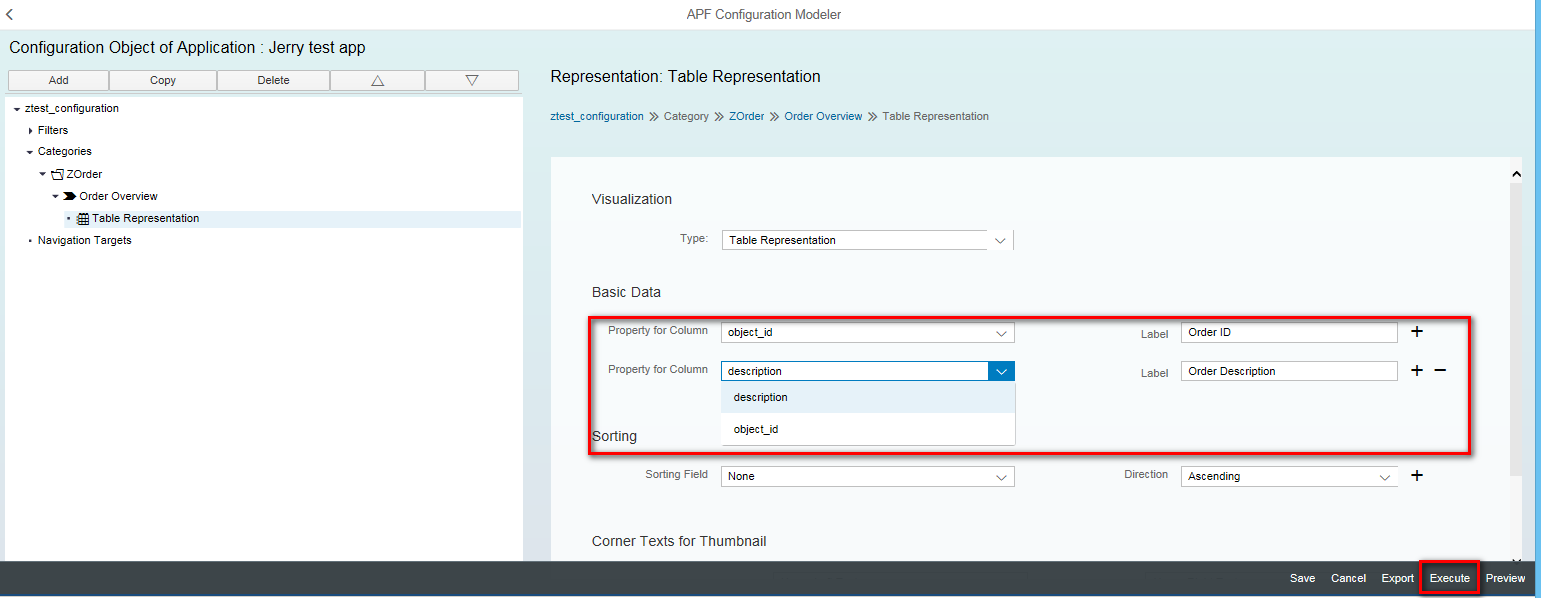The width and height of the screenshot is (1541, 598).
Task: Open the Sorting Field dropdown
Action: [1001, 477]
